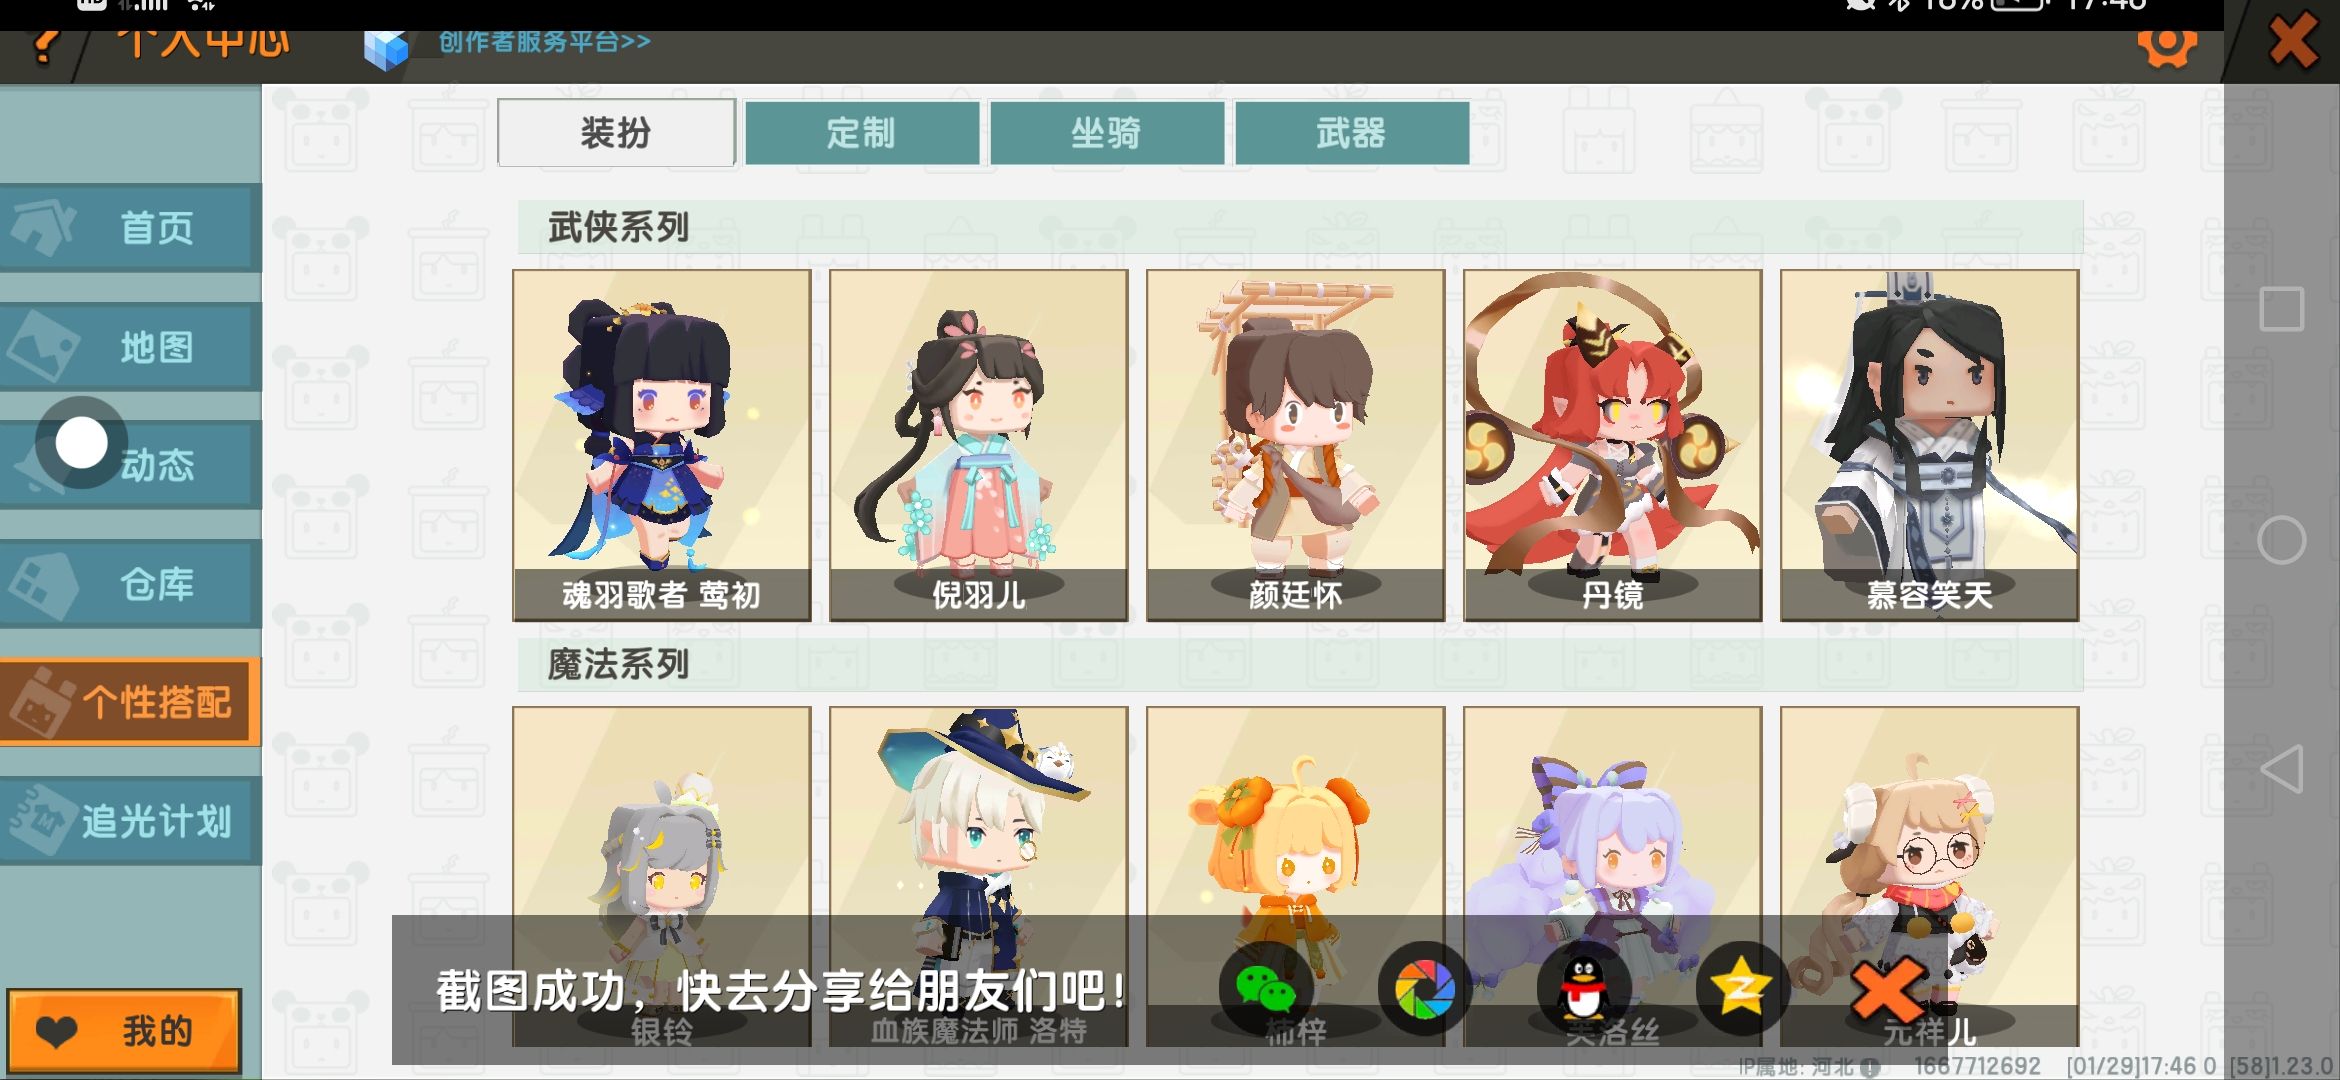Open 仓库 in the sidebar
This screenshot has width=2340, height=1080.
131,584
